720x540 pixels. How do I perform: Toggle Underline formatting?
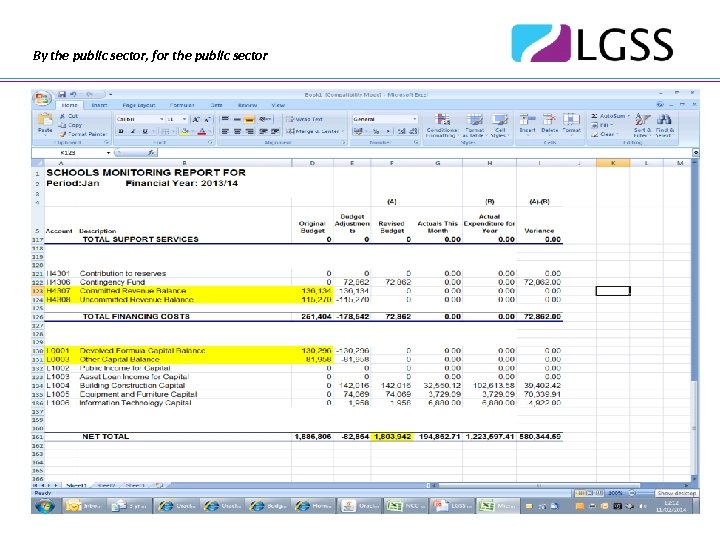tap(145, 131)
